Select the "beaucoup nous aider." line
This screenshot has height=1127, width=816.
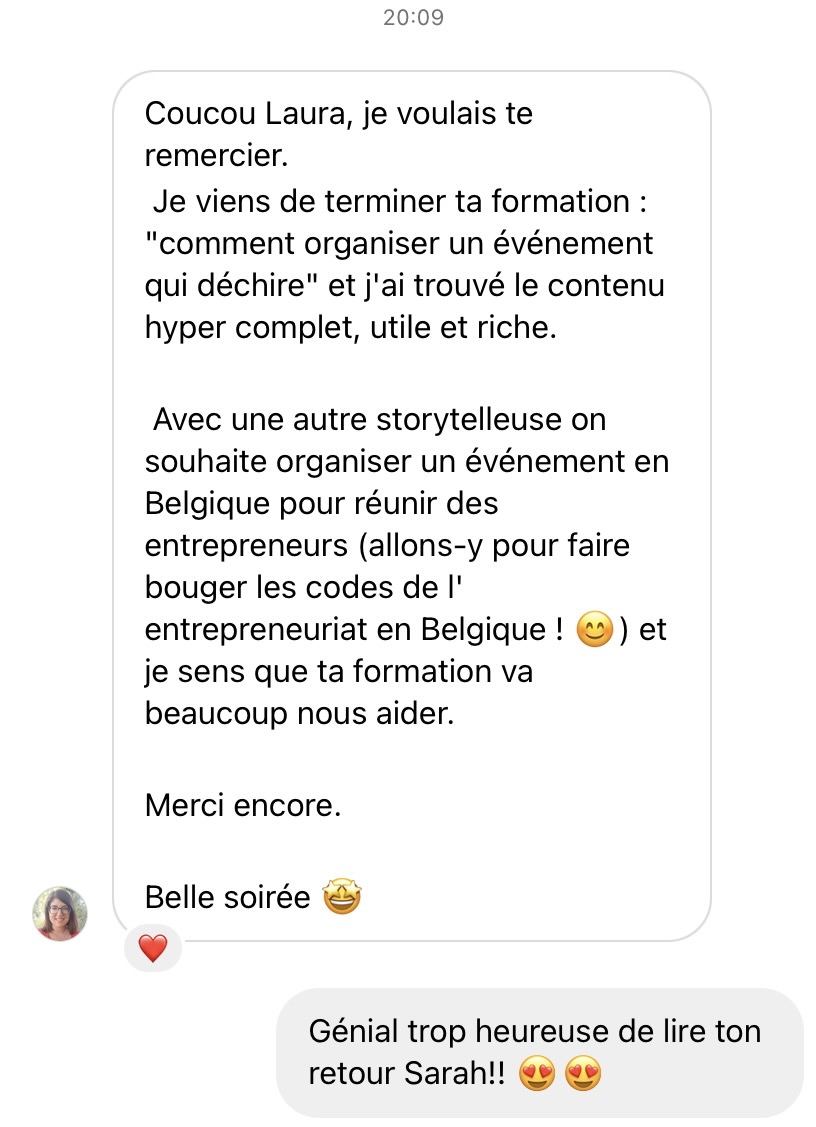click(x=299, y=716)
